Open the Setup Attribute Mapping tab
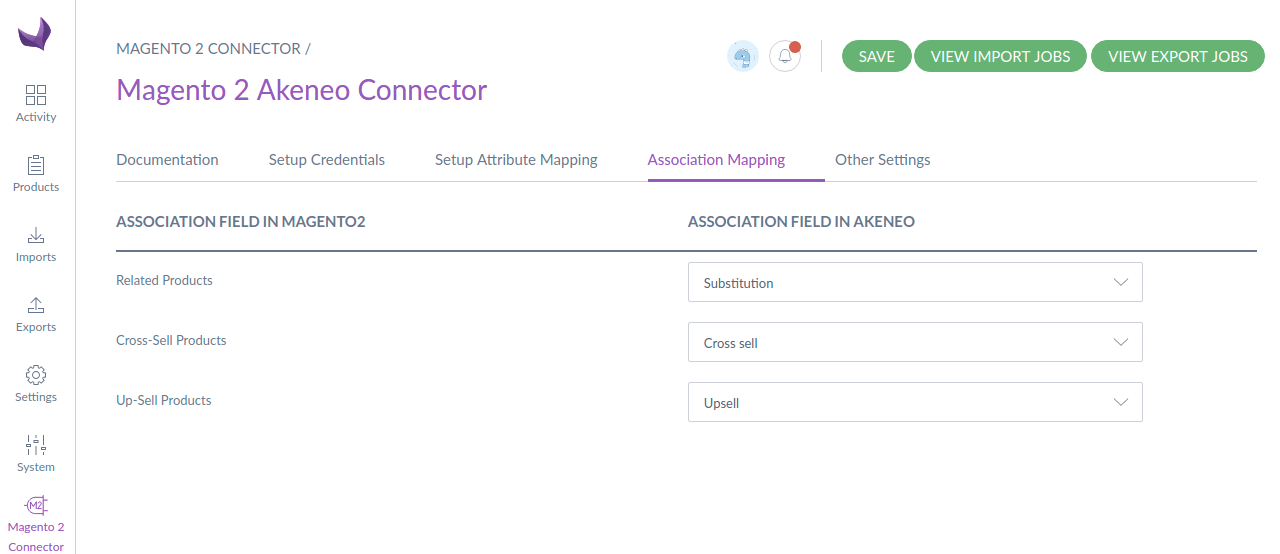This screenshot has width=1280, height=554. (516, 160)
